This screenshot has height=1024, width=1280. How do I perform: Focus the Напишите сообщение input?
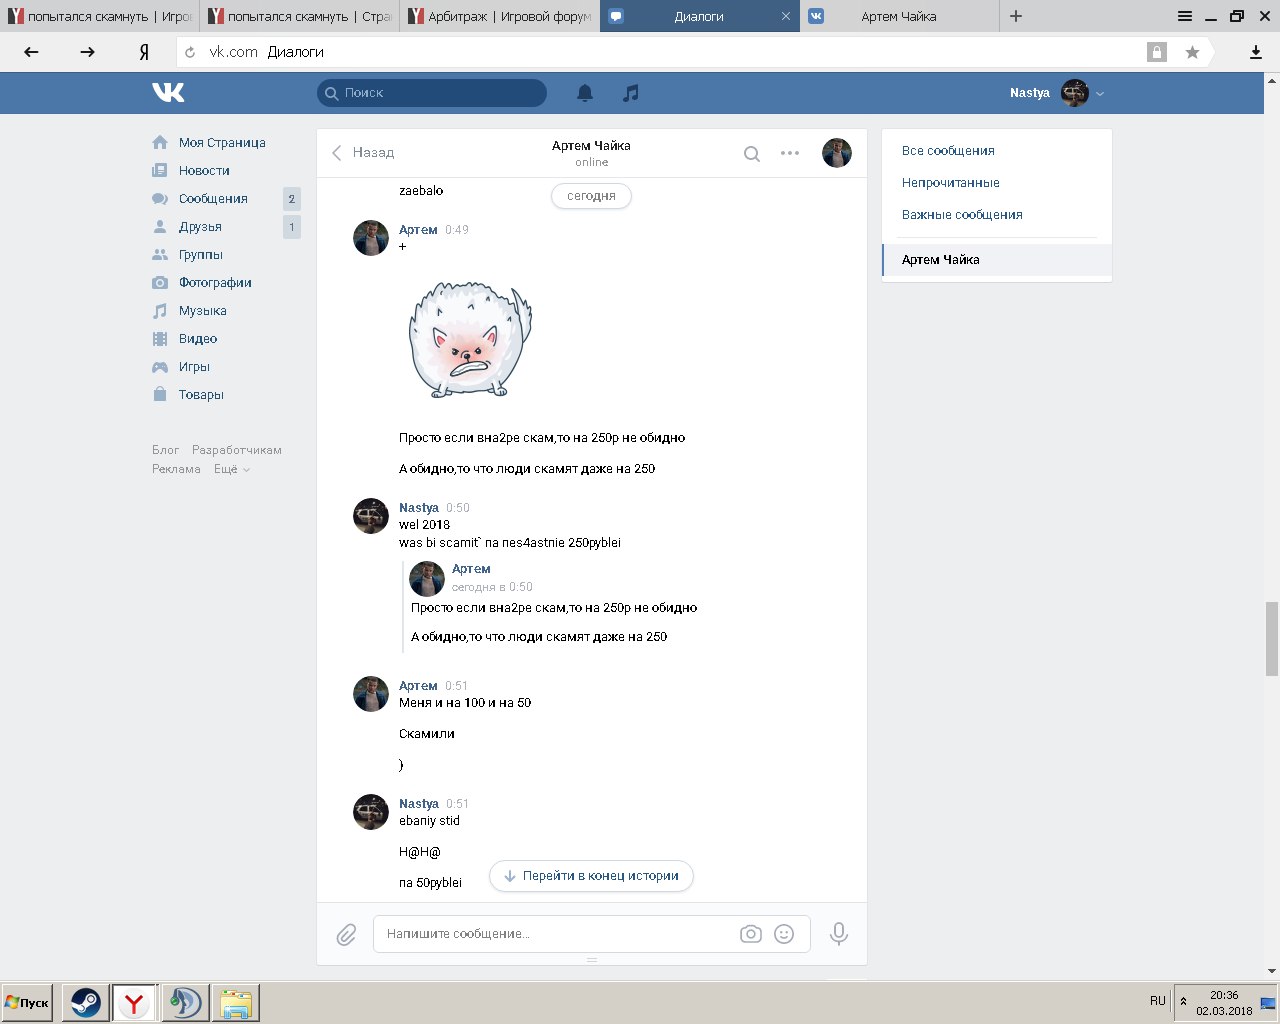tap(555, 934)
